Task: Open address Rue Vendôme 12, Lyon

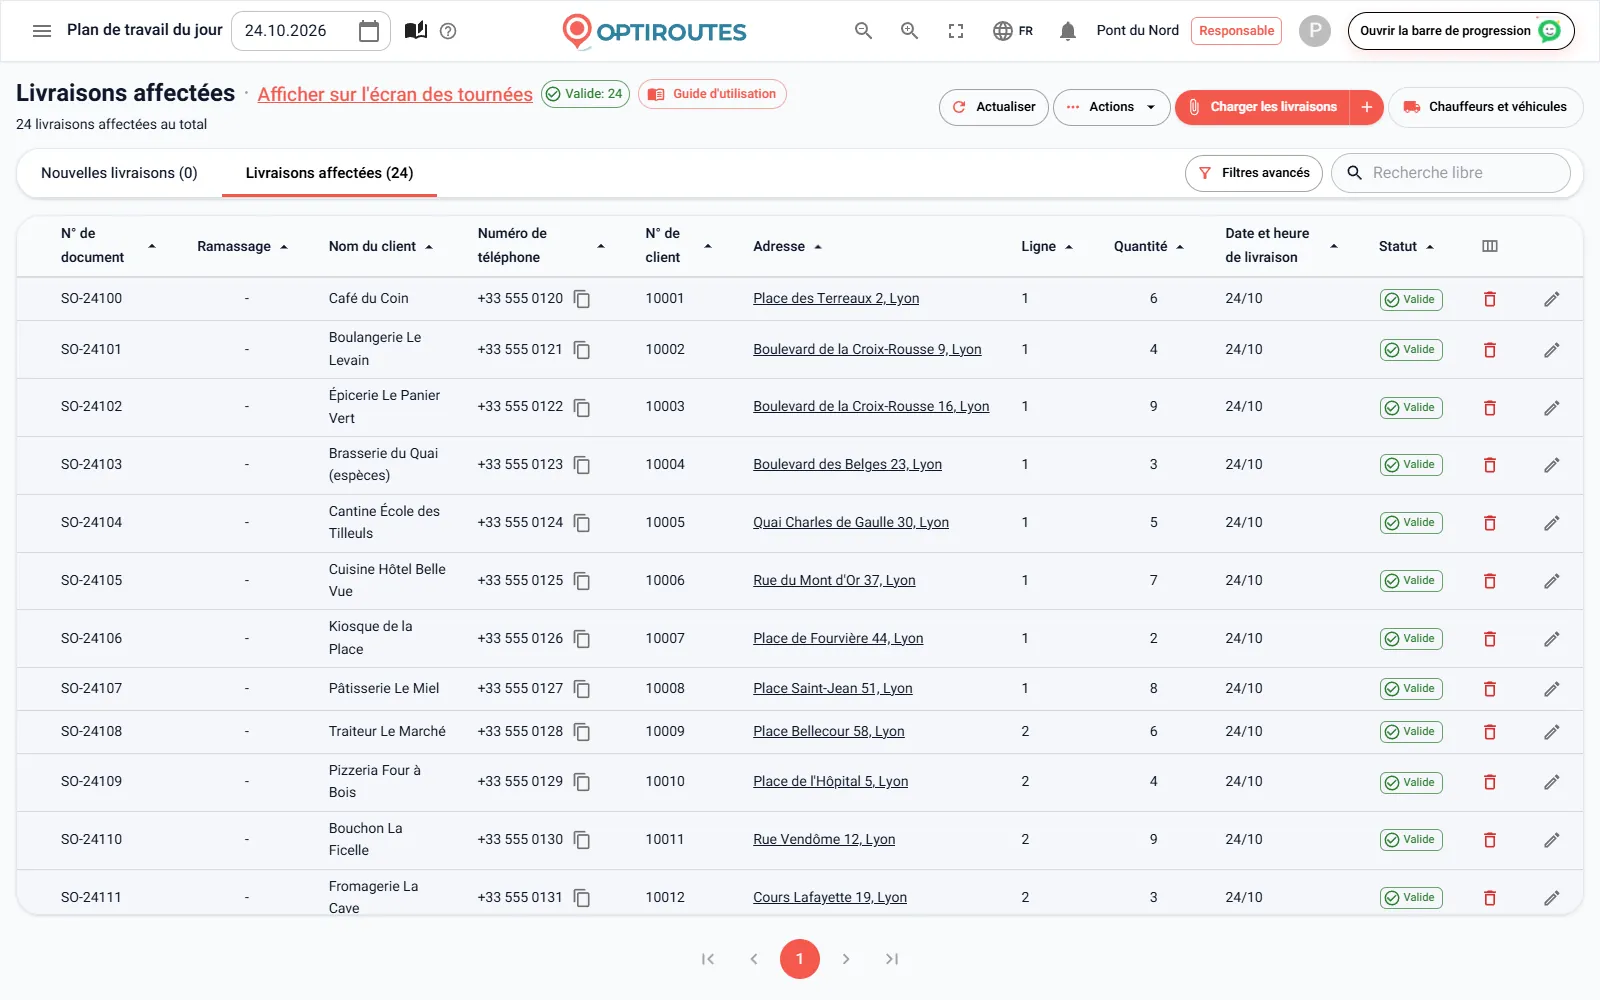Action: (824, 840)
